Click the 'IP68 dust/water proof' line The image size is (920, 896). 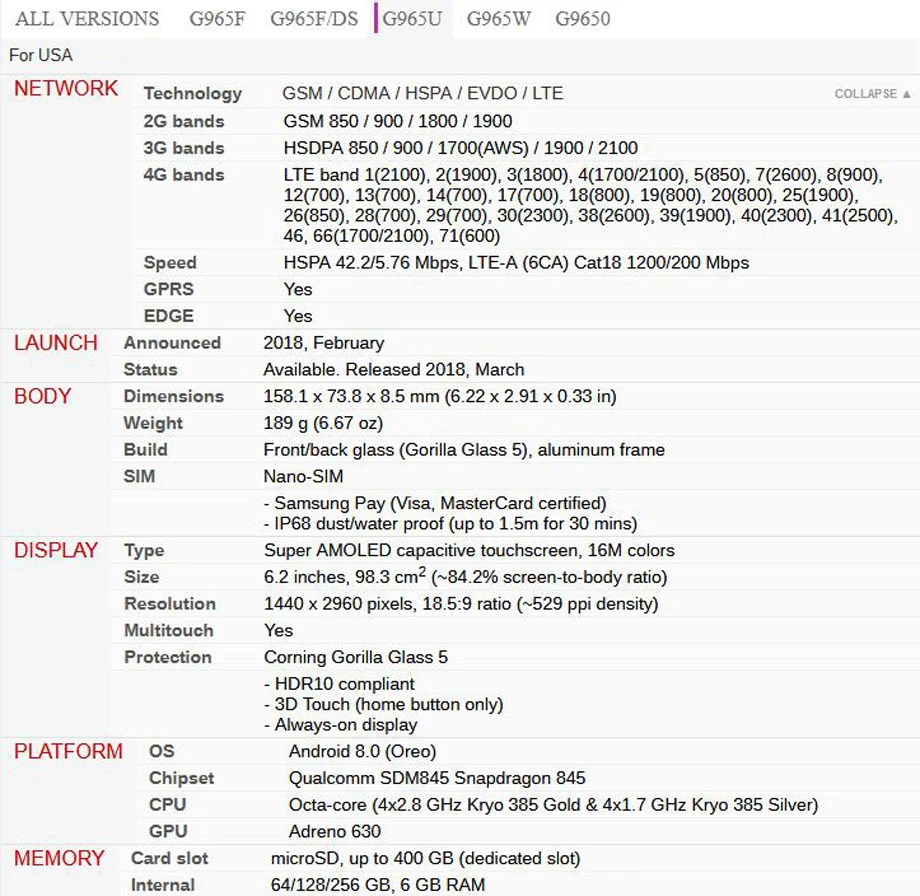pyautogui.click(x=451, y=524)
